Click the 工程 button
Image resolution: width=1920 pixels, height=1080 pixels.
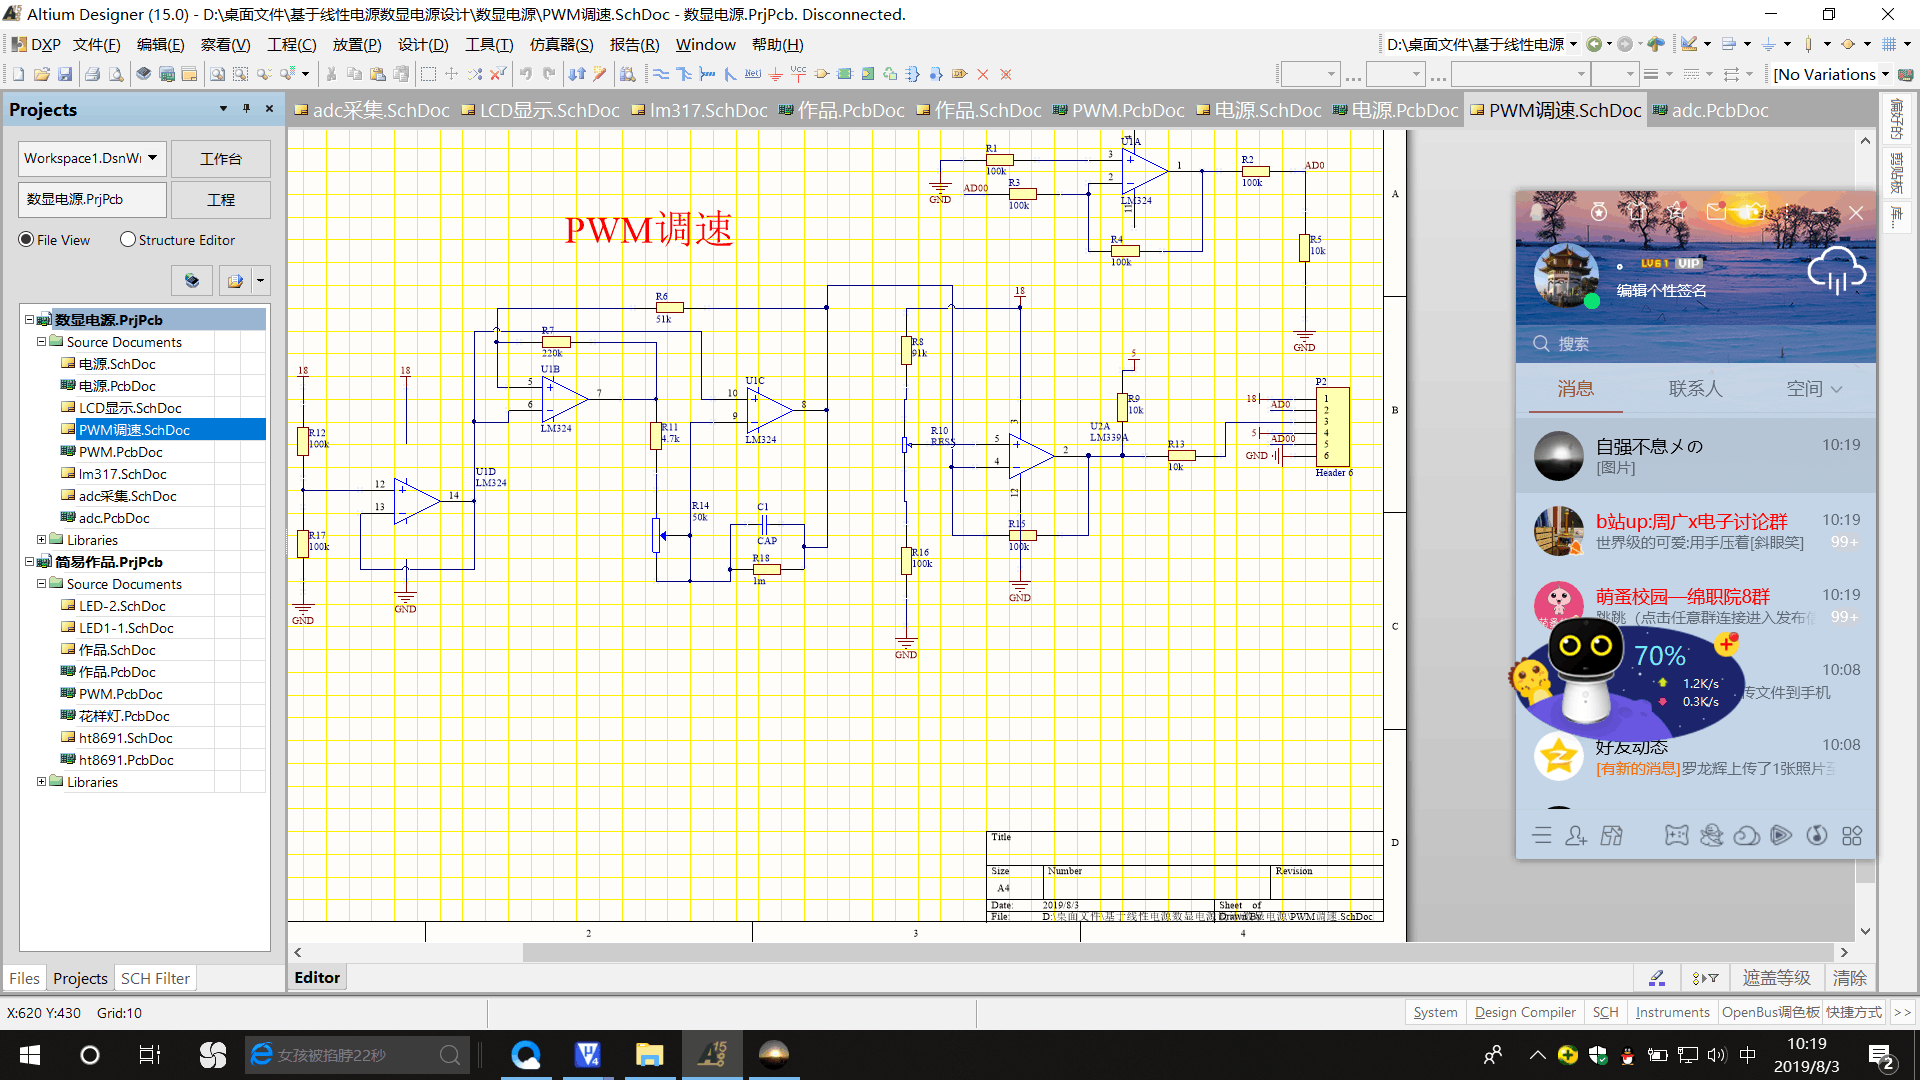(x=220, y=200)
